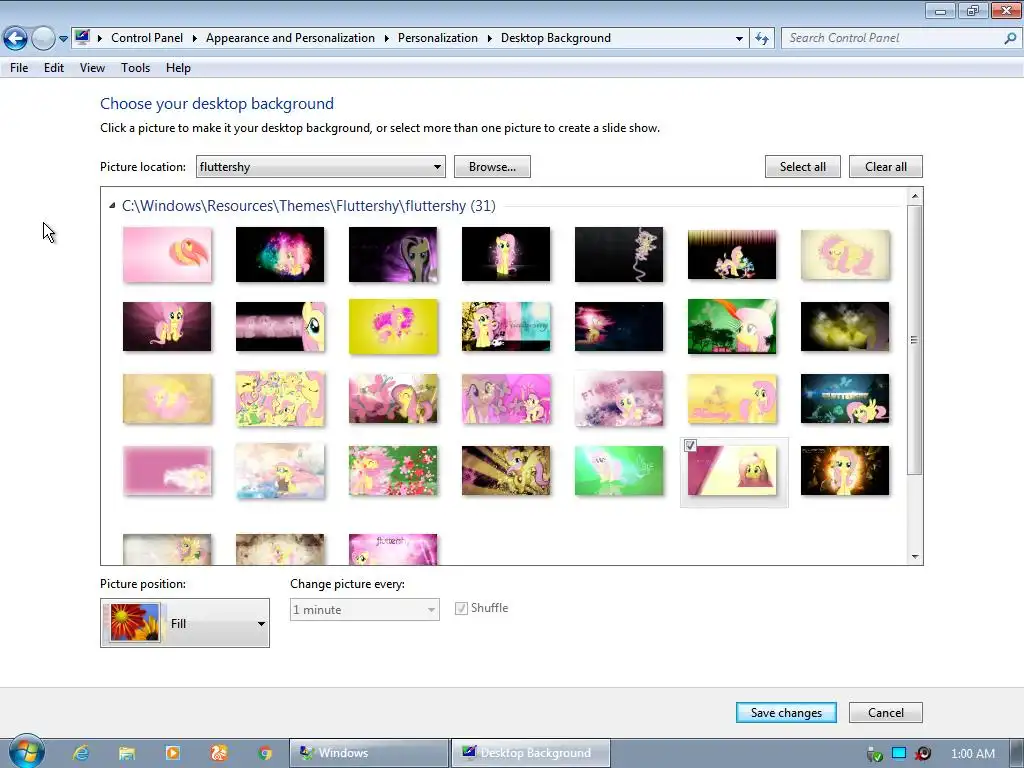Viewport: 1024px width, 768px height.
Task: Click the red-marked tray icon
Action: pos(923,754)
